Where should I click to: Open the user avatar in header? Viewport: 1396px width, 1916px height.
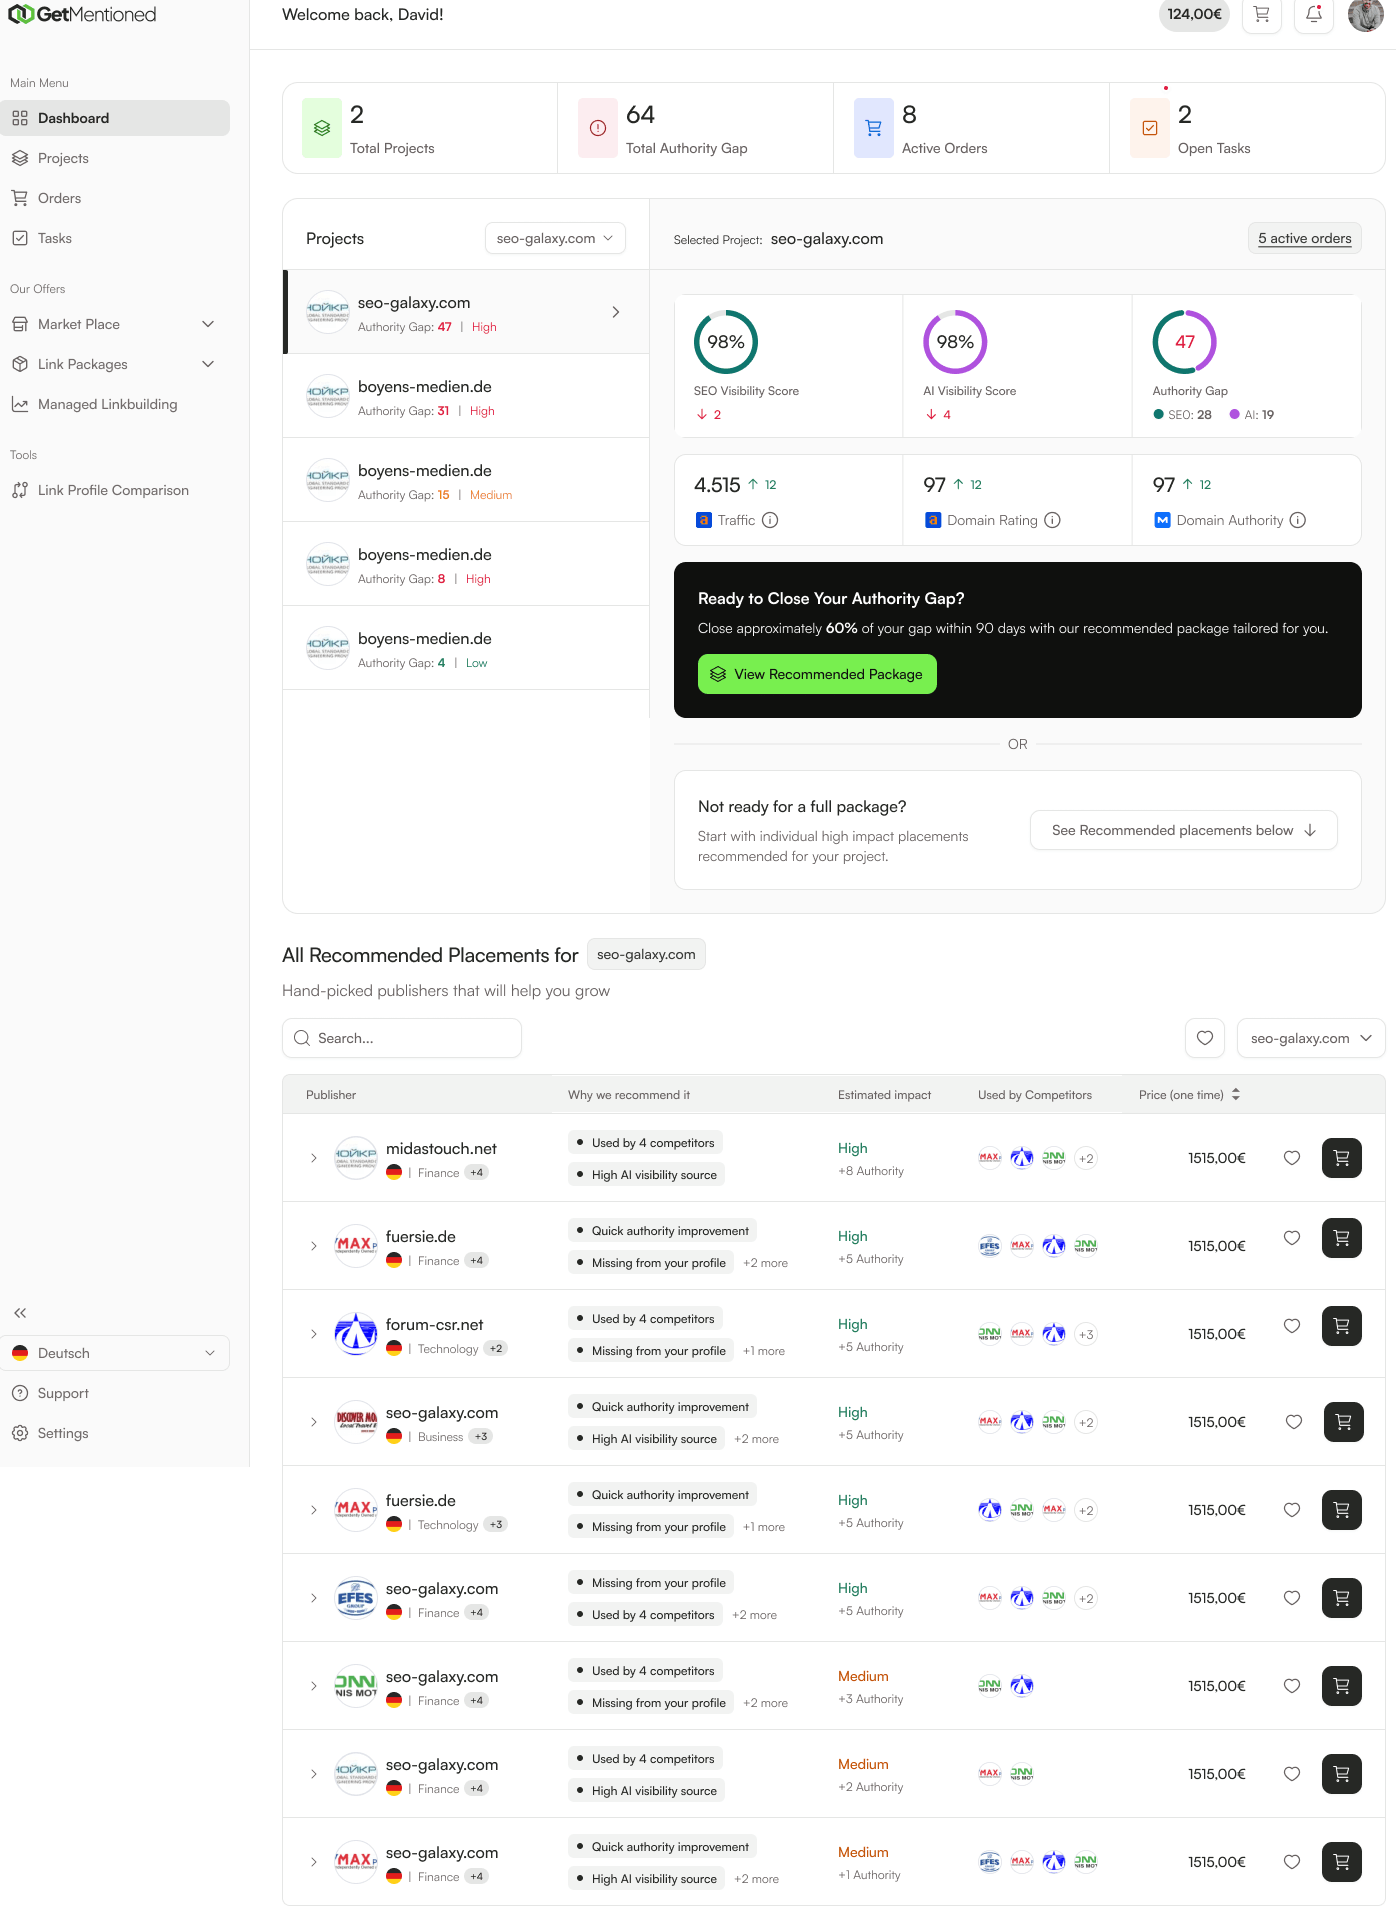tap(1365, 14)
